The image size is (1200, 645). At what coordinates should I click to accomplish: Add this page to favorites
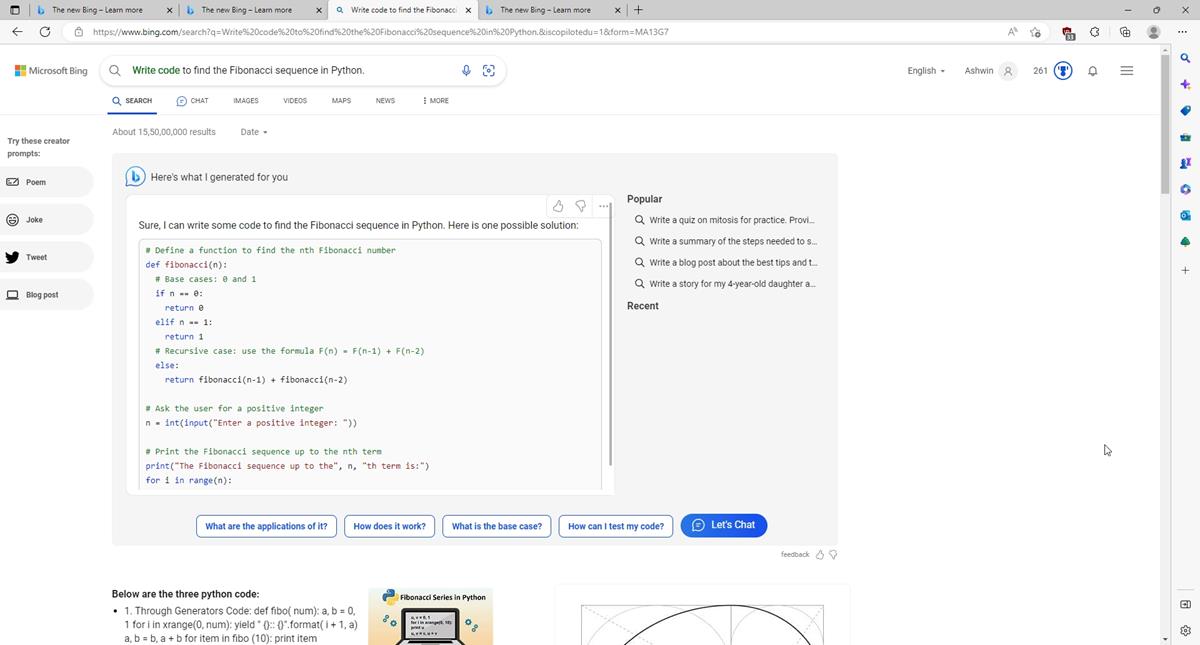(x=1036, y=32)
